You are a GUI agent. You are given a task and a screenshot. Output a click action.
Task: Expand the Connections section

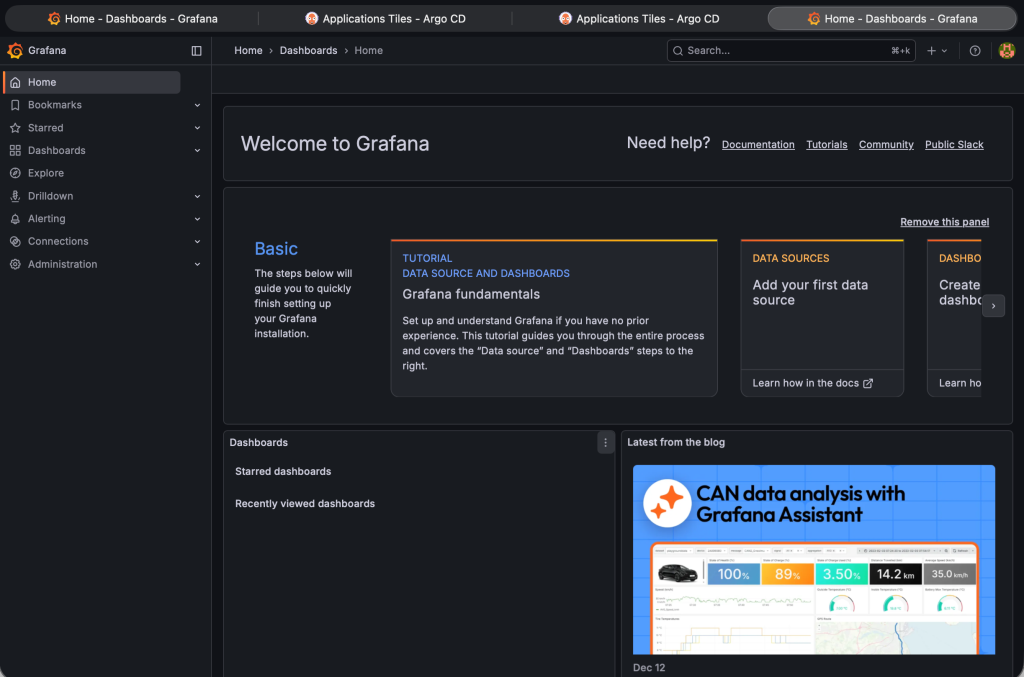tap(197, 241)
